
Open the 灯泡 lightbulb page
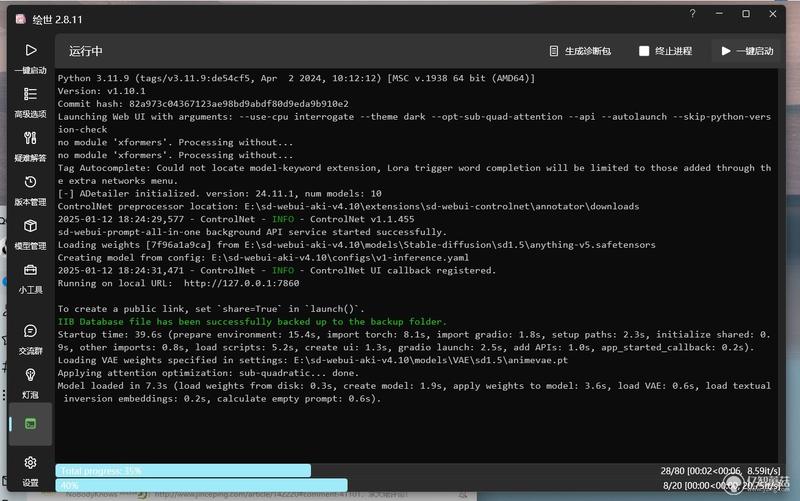(x=30, y=384)
